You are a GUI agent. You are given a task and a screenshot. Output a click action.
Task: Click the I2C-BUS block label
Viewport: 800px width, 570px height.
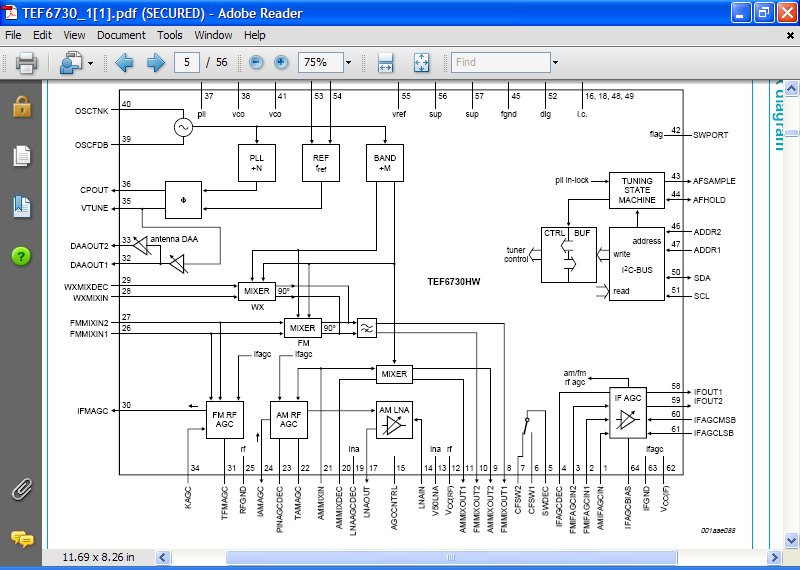coord(637,270)
